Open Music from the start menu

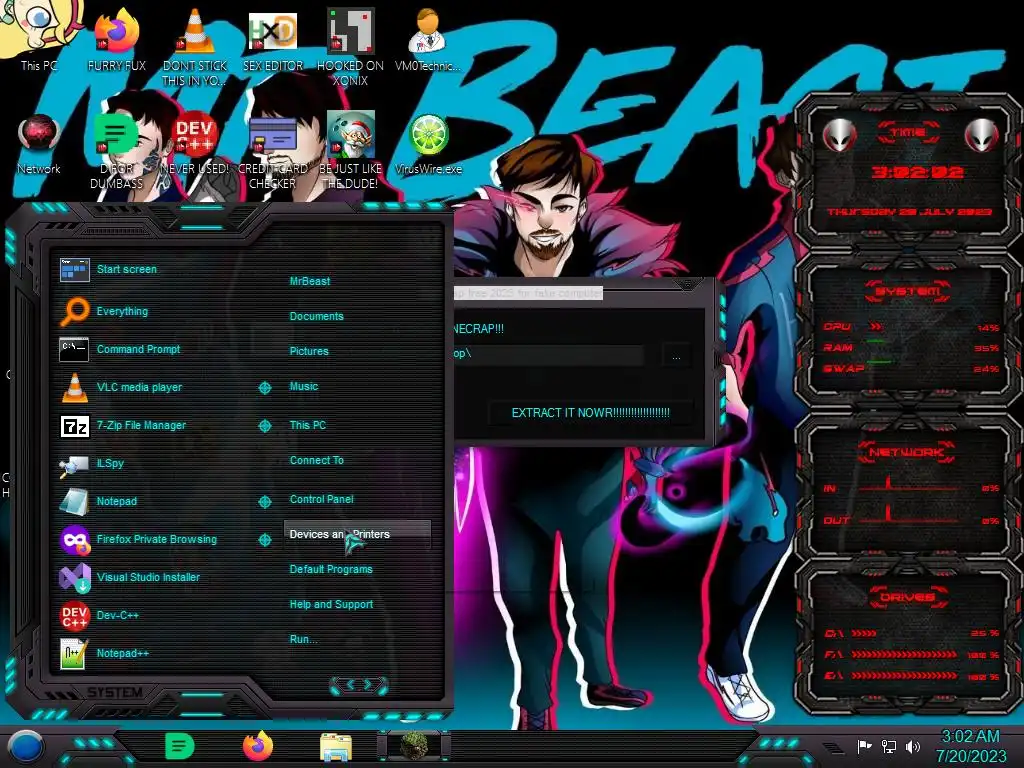(x=304, y=386)
